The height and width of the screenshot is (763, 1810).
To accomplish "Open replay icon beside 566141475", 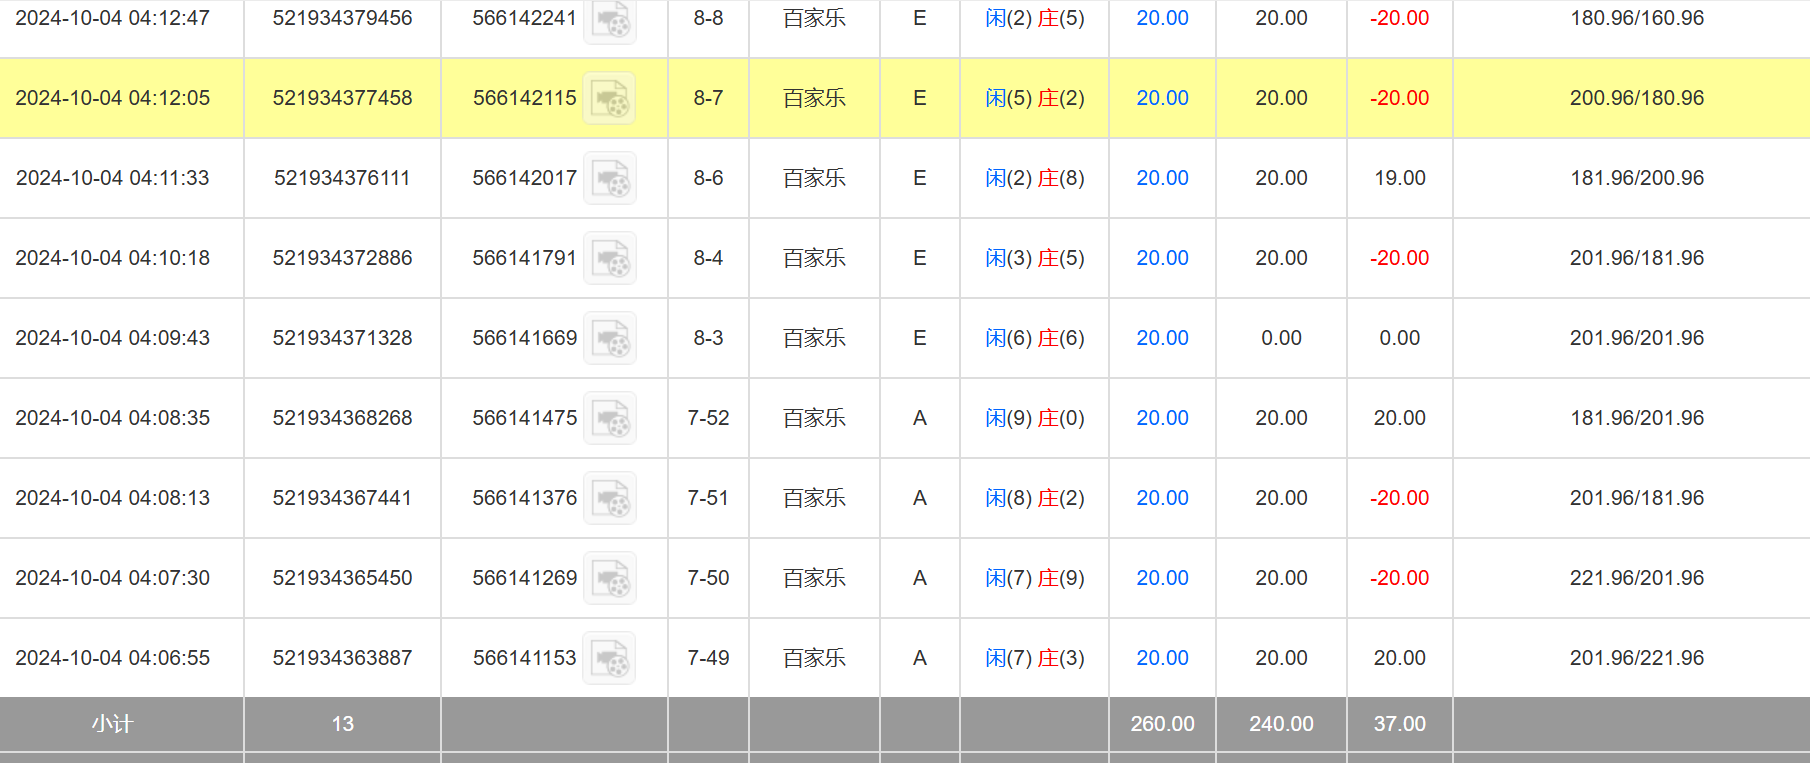I will pyautogui.click(x=610, y=418).
